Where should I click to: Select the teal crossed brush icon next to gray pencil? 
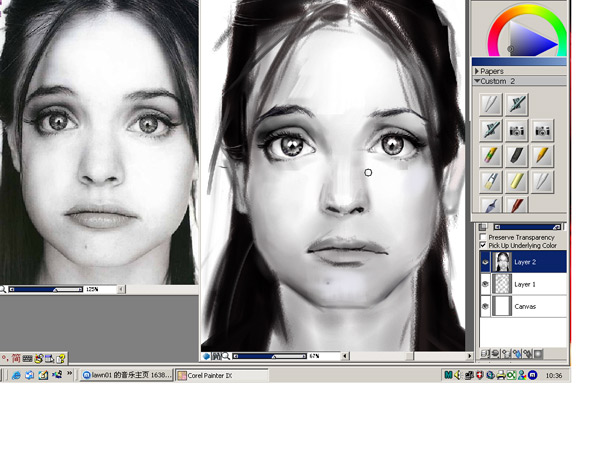[x=517, y=104]
